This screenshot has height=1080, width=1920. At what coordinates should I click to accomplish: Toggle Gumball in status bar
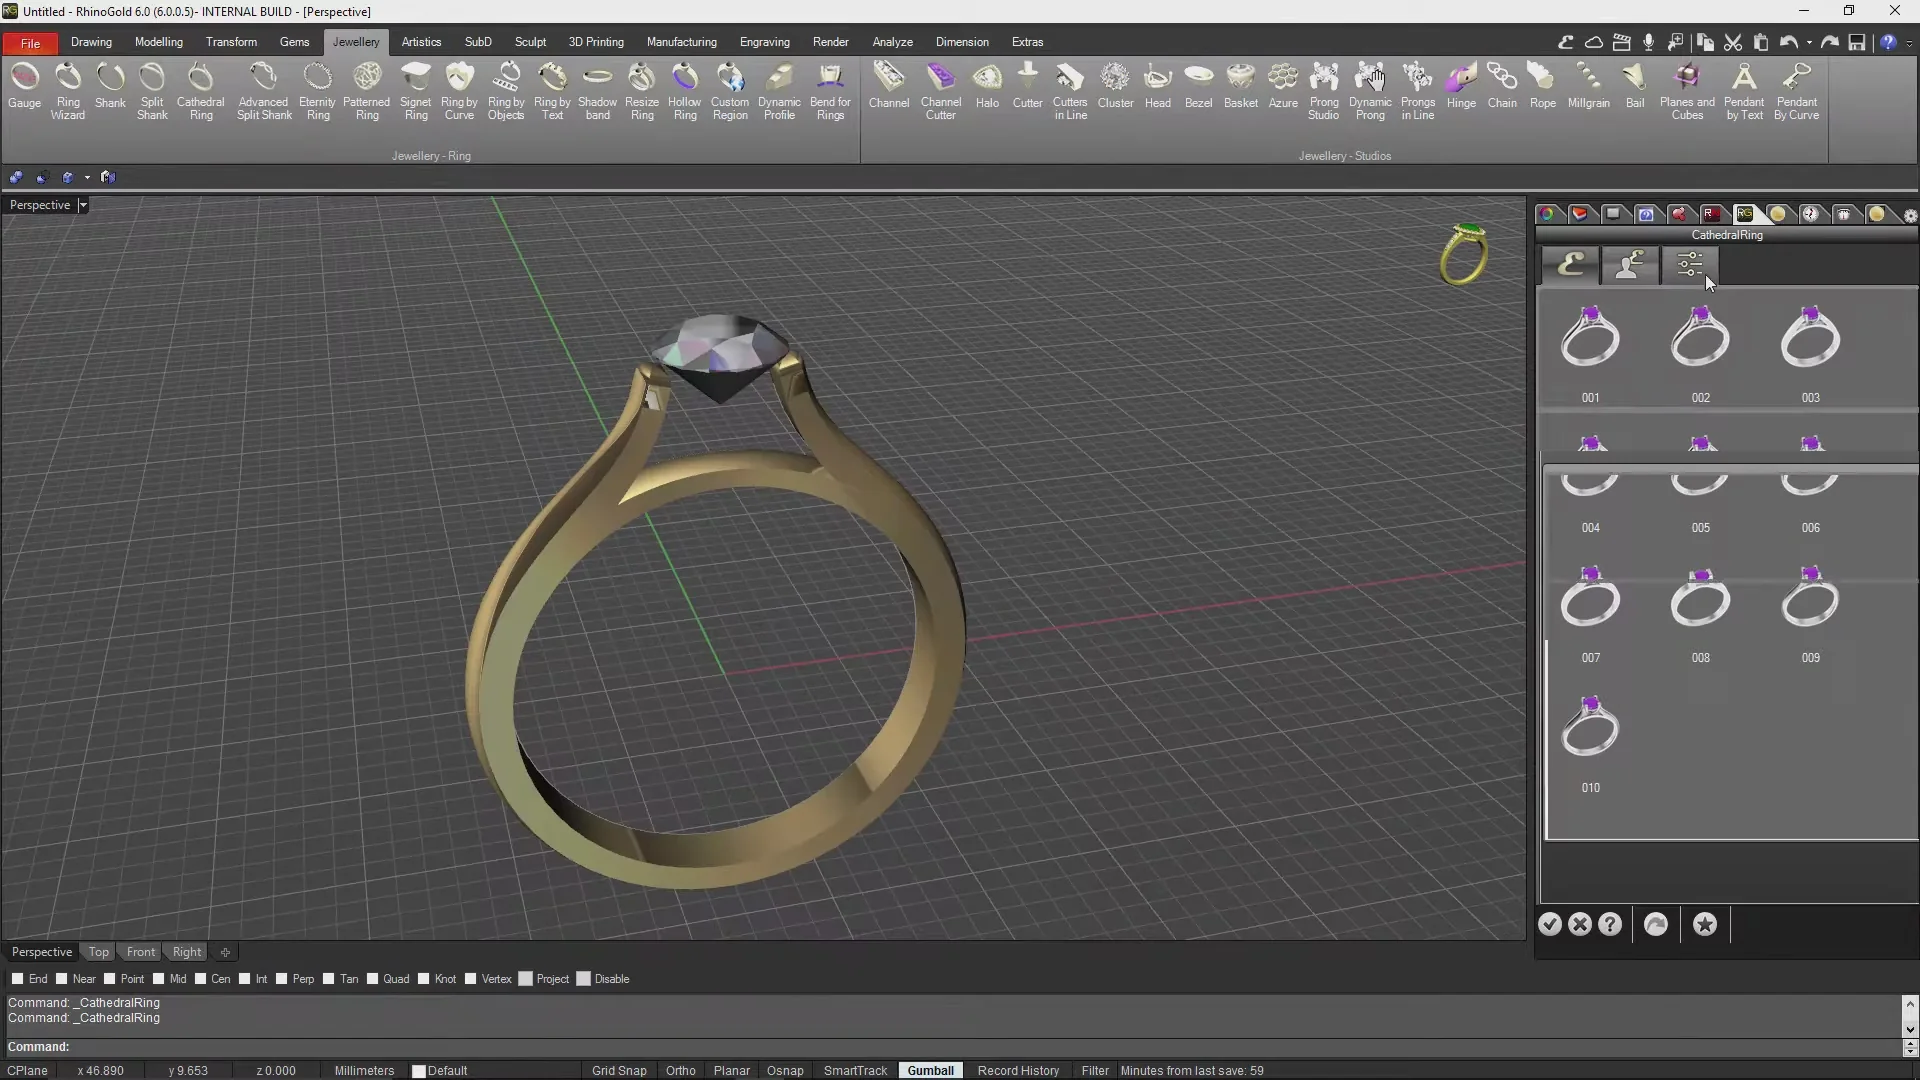[930, 1070]
